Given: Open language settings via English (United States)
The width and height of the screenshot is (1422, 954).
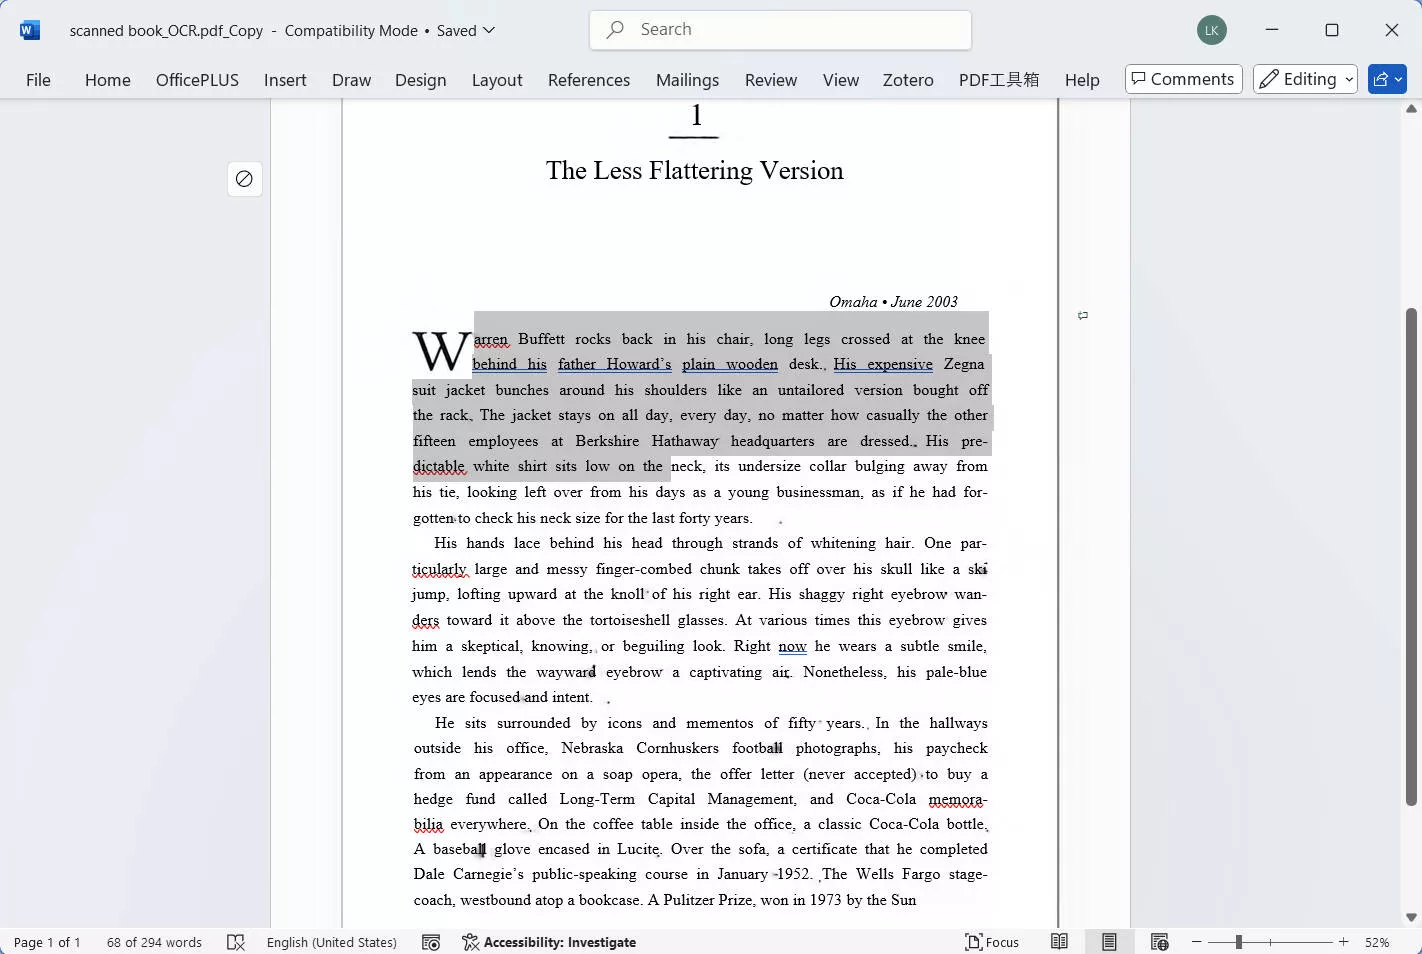Looking at the screenshot, I should coord(331,941).
